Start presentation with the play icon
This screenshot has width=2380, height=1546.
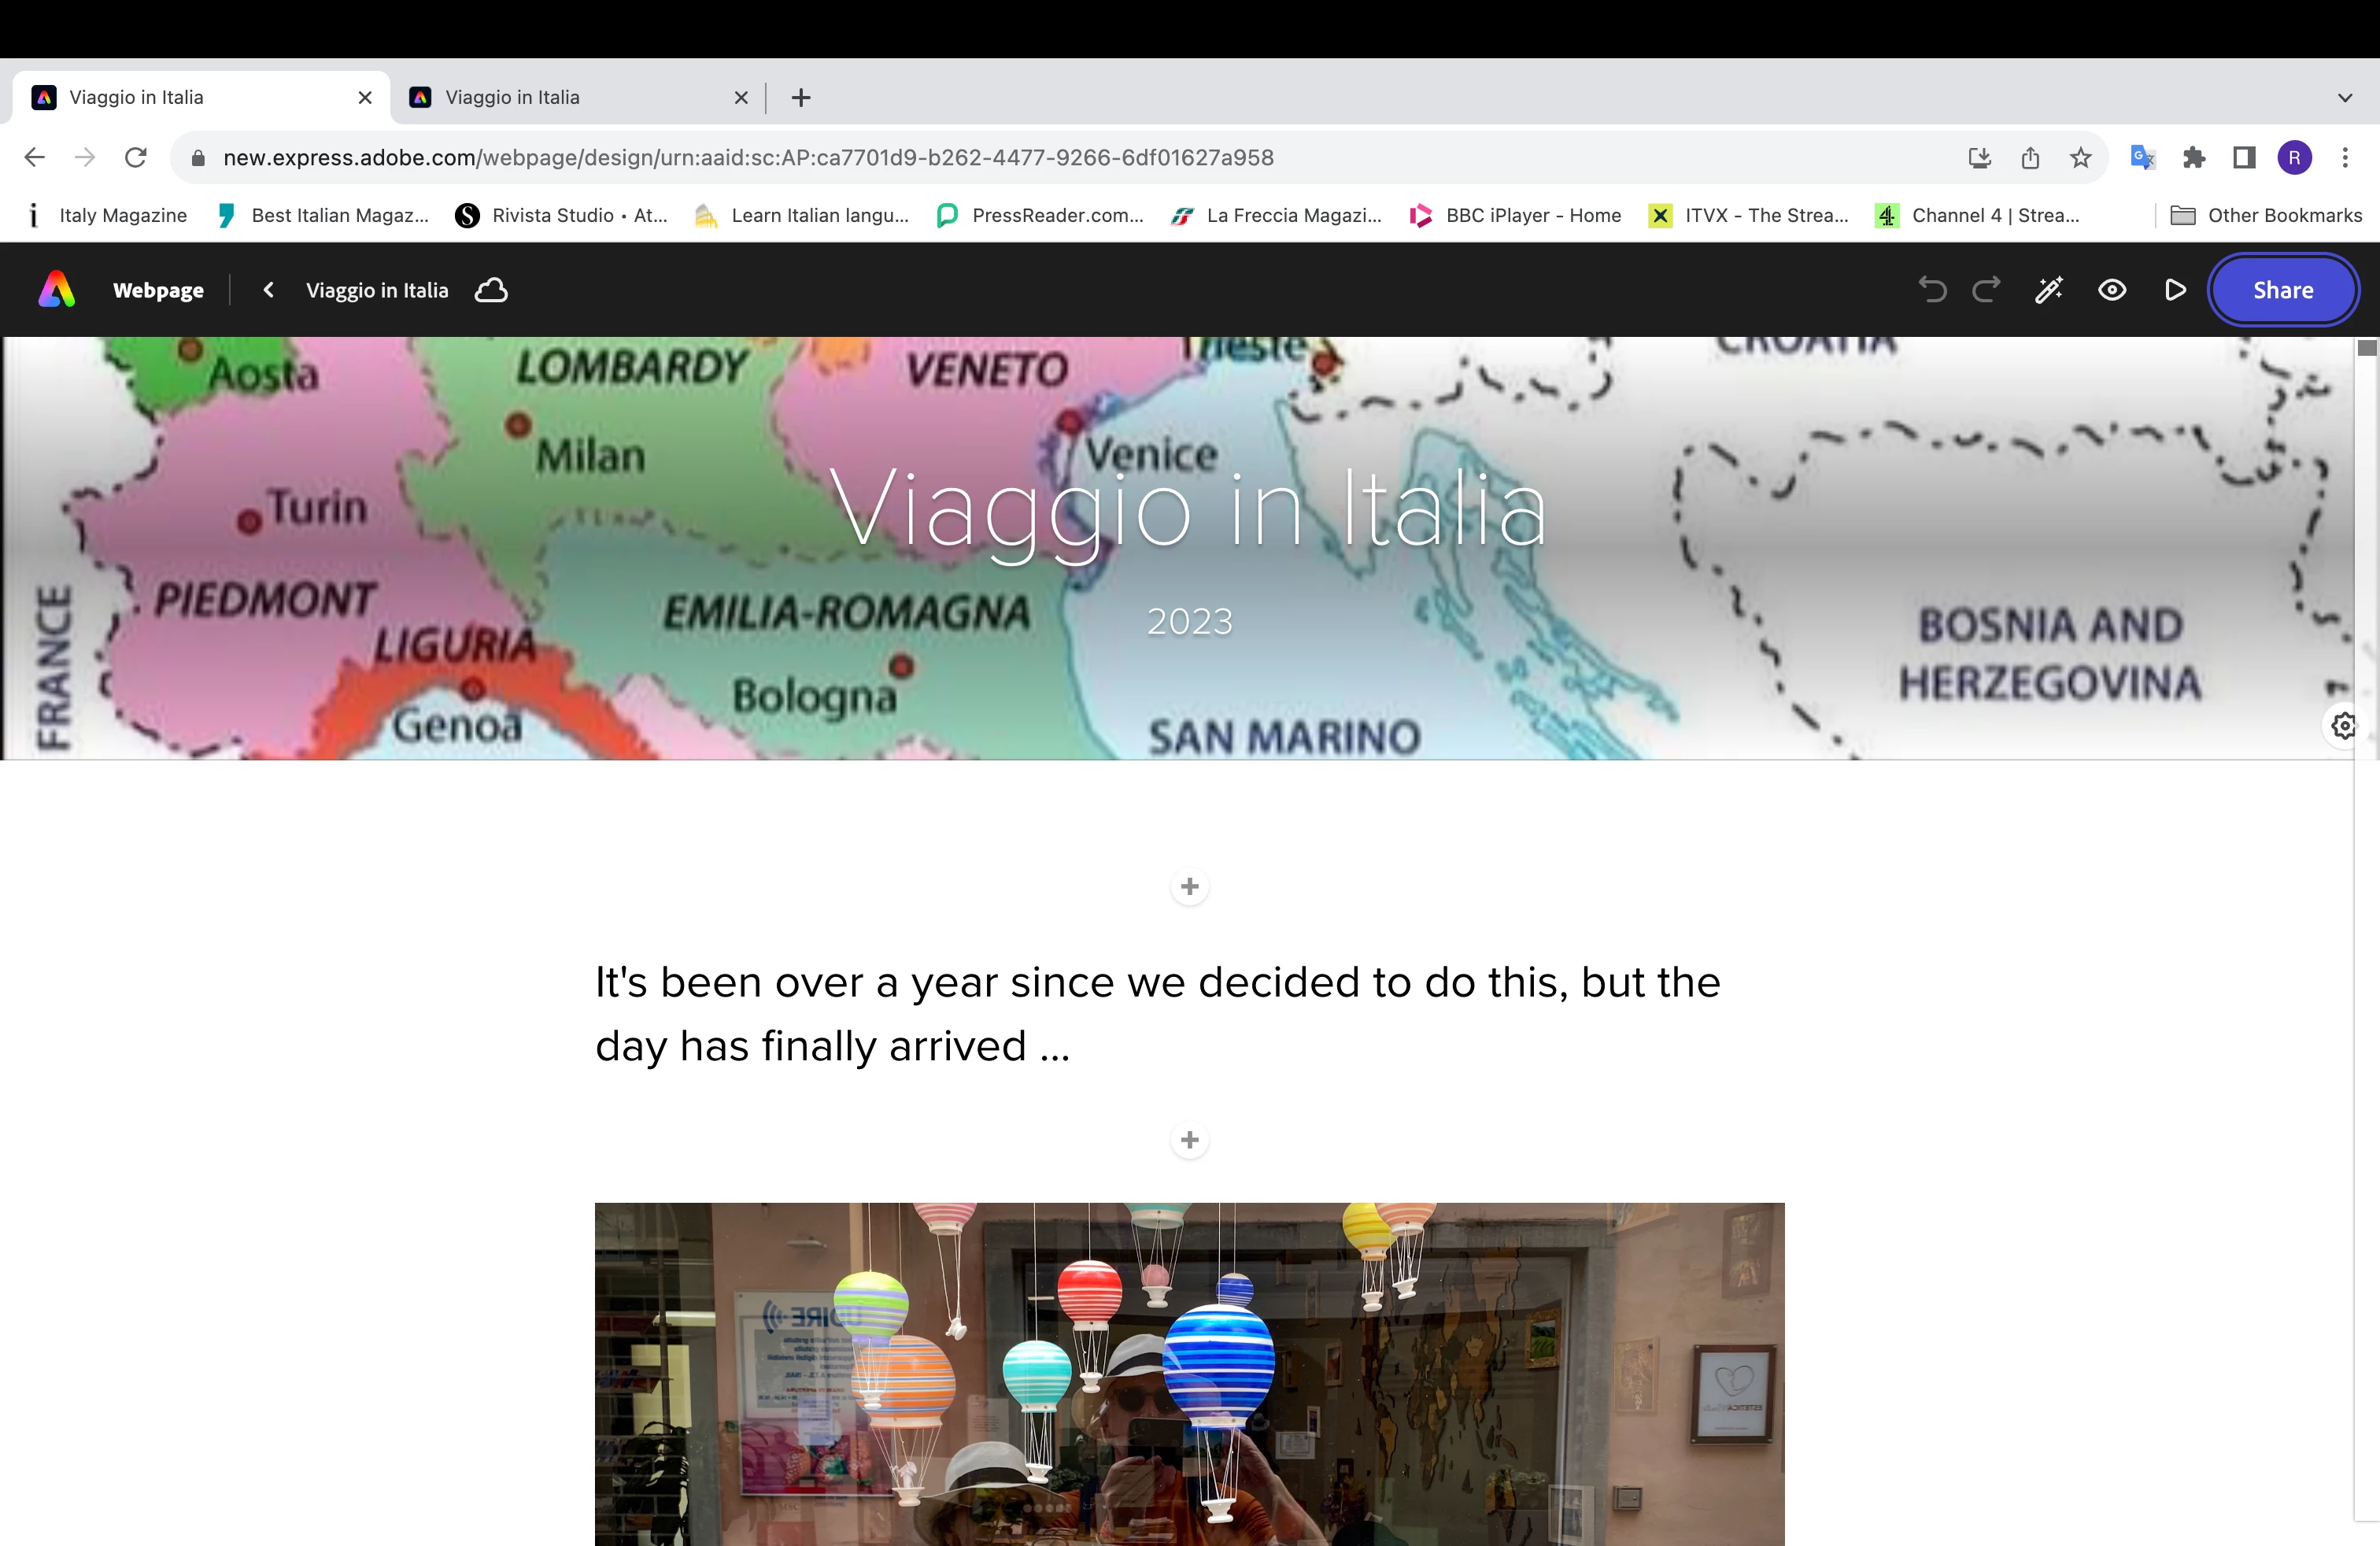coord(2174,290)
